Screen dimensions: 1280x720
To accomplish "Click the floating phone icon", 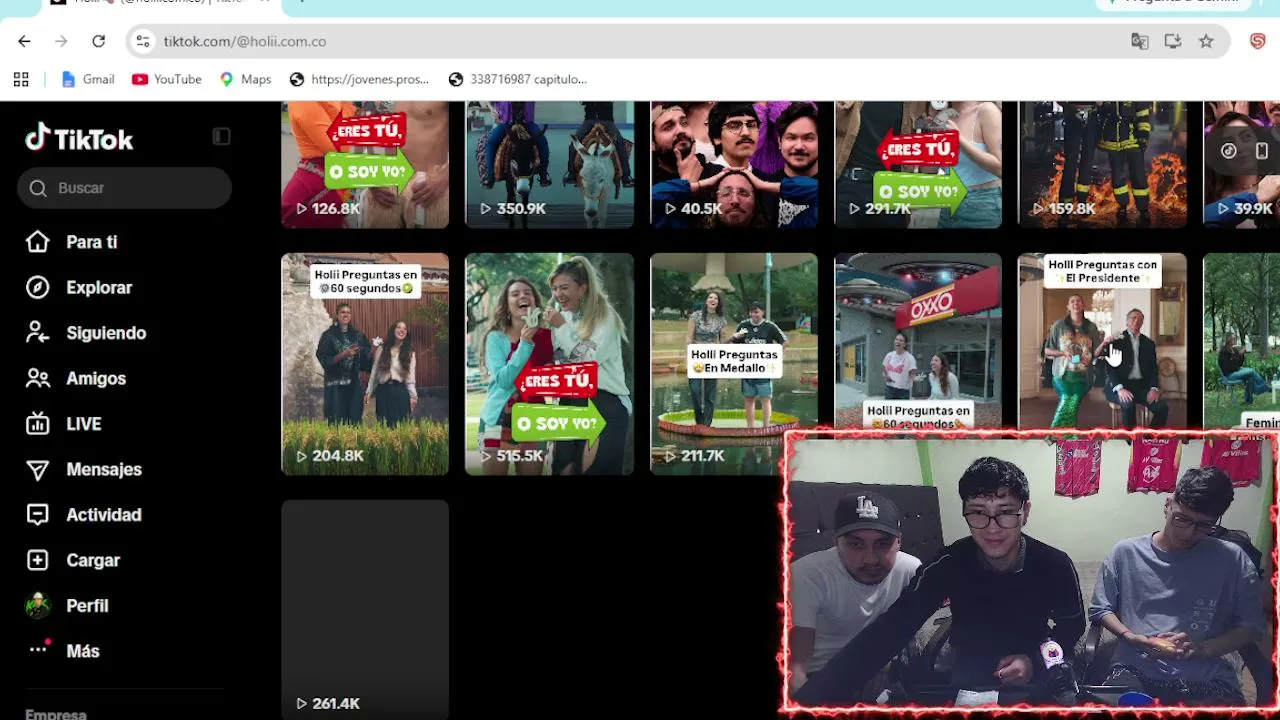I will coord(1262,151).
